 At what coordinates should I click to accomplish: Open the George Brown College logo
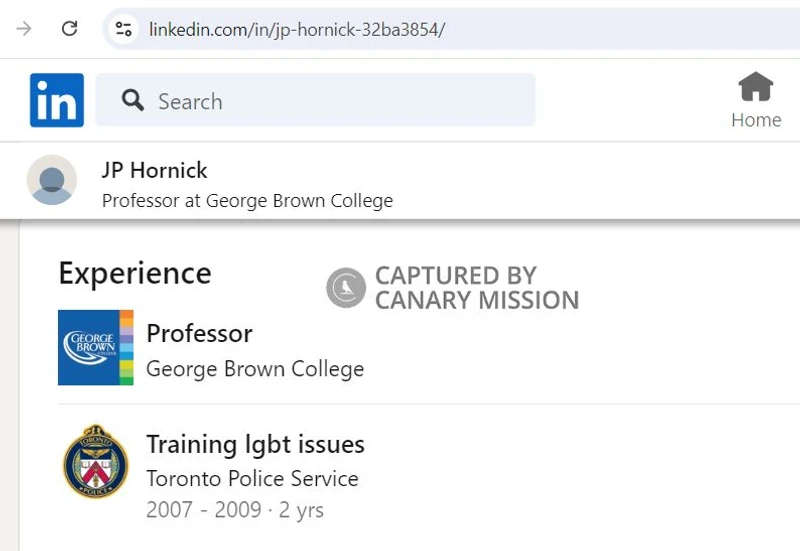tap(95, 347)
